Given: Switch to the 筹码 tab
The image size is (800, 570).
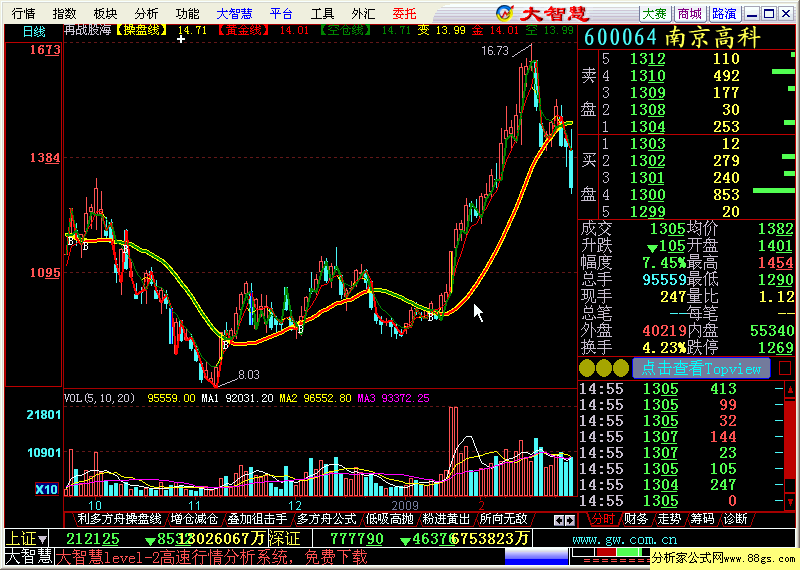Looking at the screenshot, I should (x=702, y=519).
